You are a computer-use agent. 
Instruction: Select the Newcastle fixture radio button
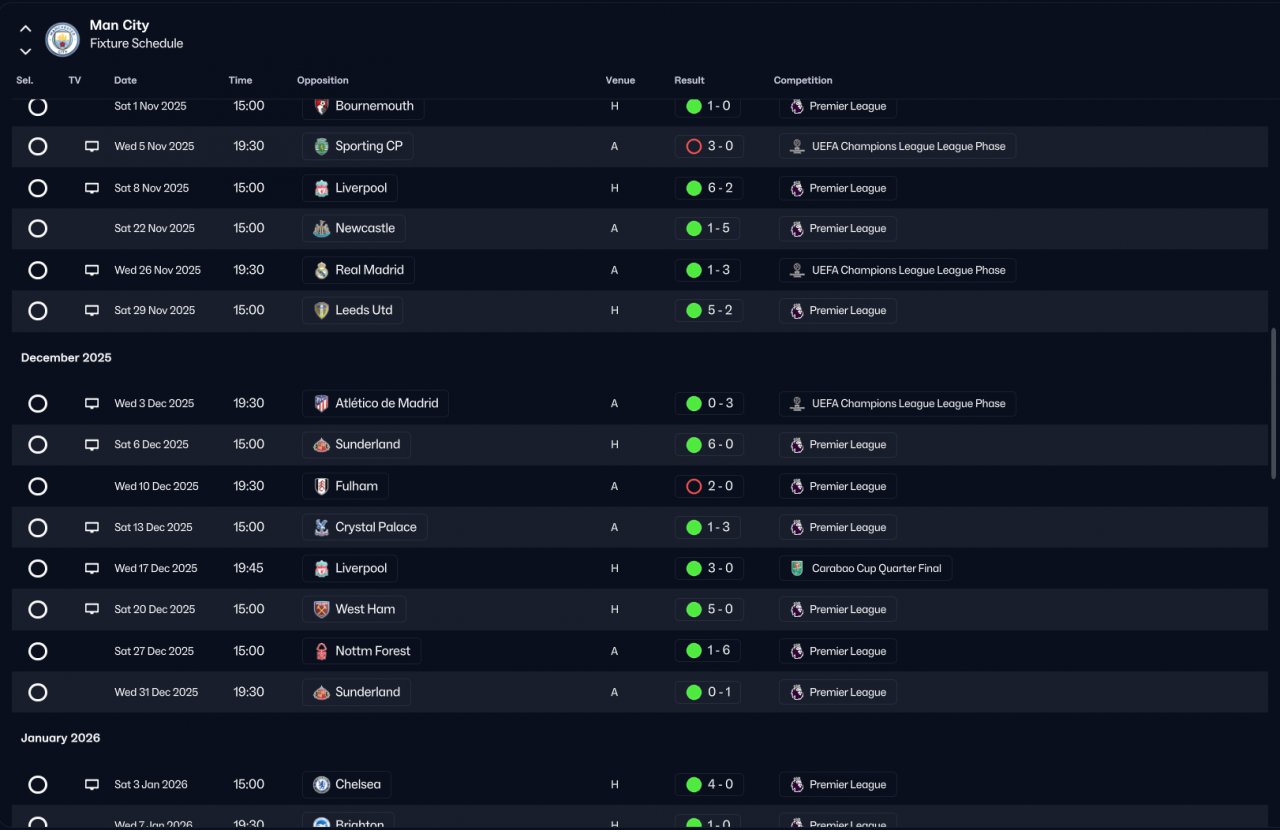[38, 229]
